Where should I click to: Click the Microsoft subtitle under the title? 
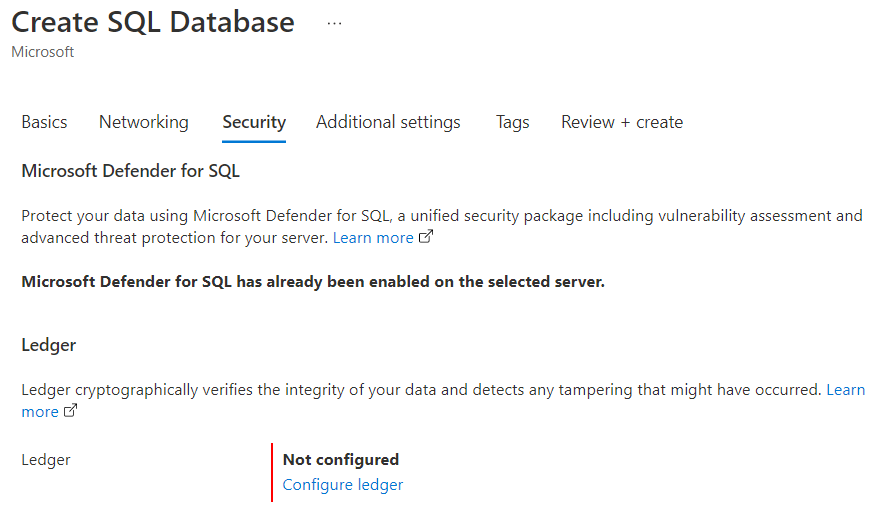click(42, 52)
